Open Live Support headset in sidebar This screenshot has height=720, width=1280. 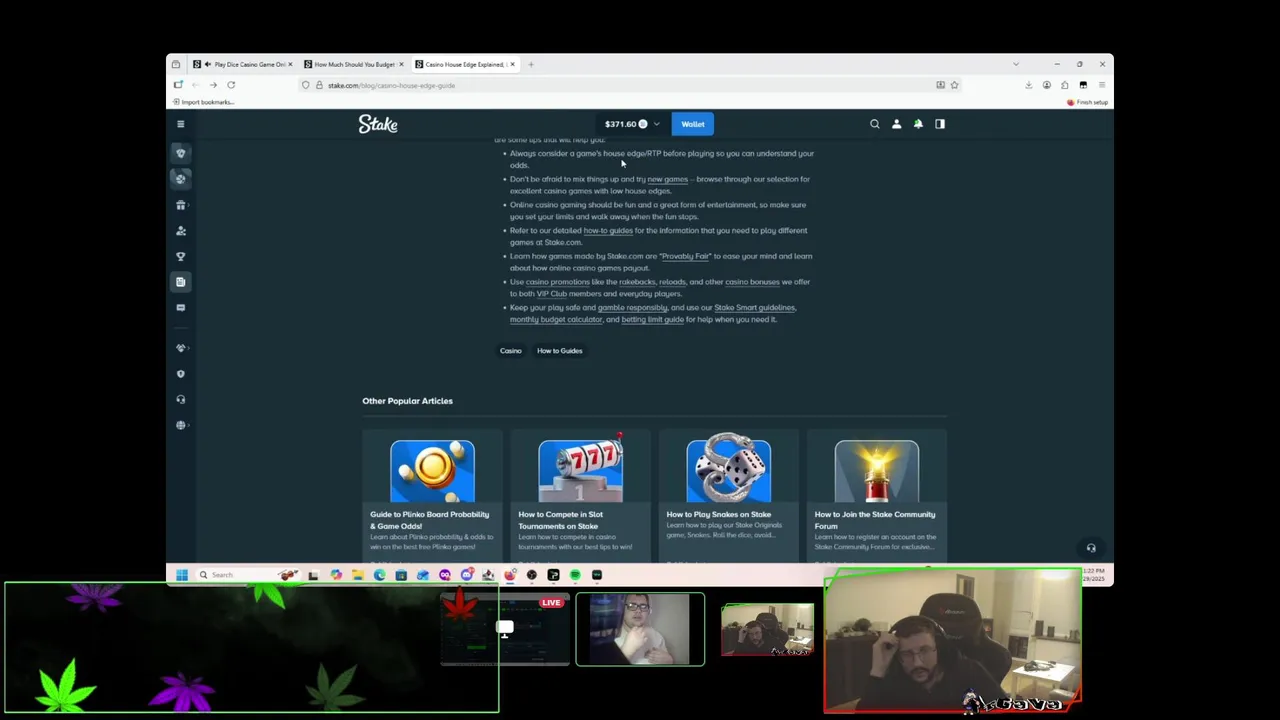[x=181, y=399]
